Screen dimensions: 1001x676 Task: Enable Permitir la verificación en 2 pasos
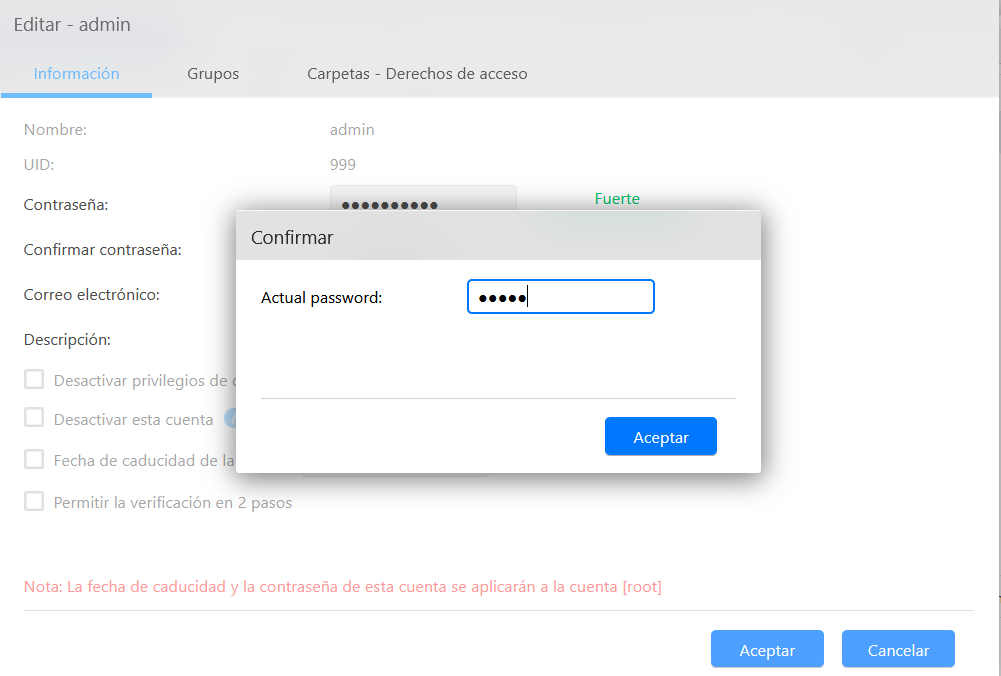pos(35,502)
